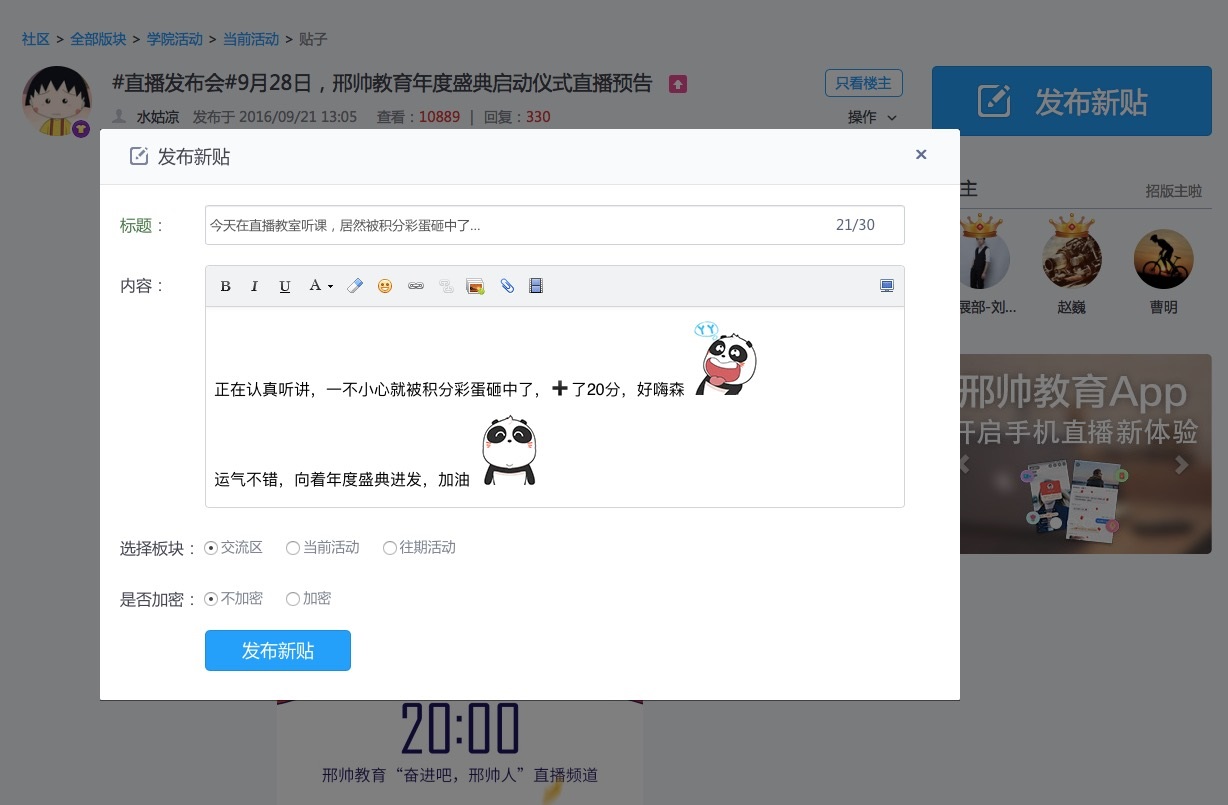The width and height of the screenshot is (1228, 805).
Task: Open the 操作 dropdown menu
Action: click(x=869, y=117)
